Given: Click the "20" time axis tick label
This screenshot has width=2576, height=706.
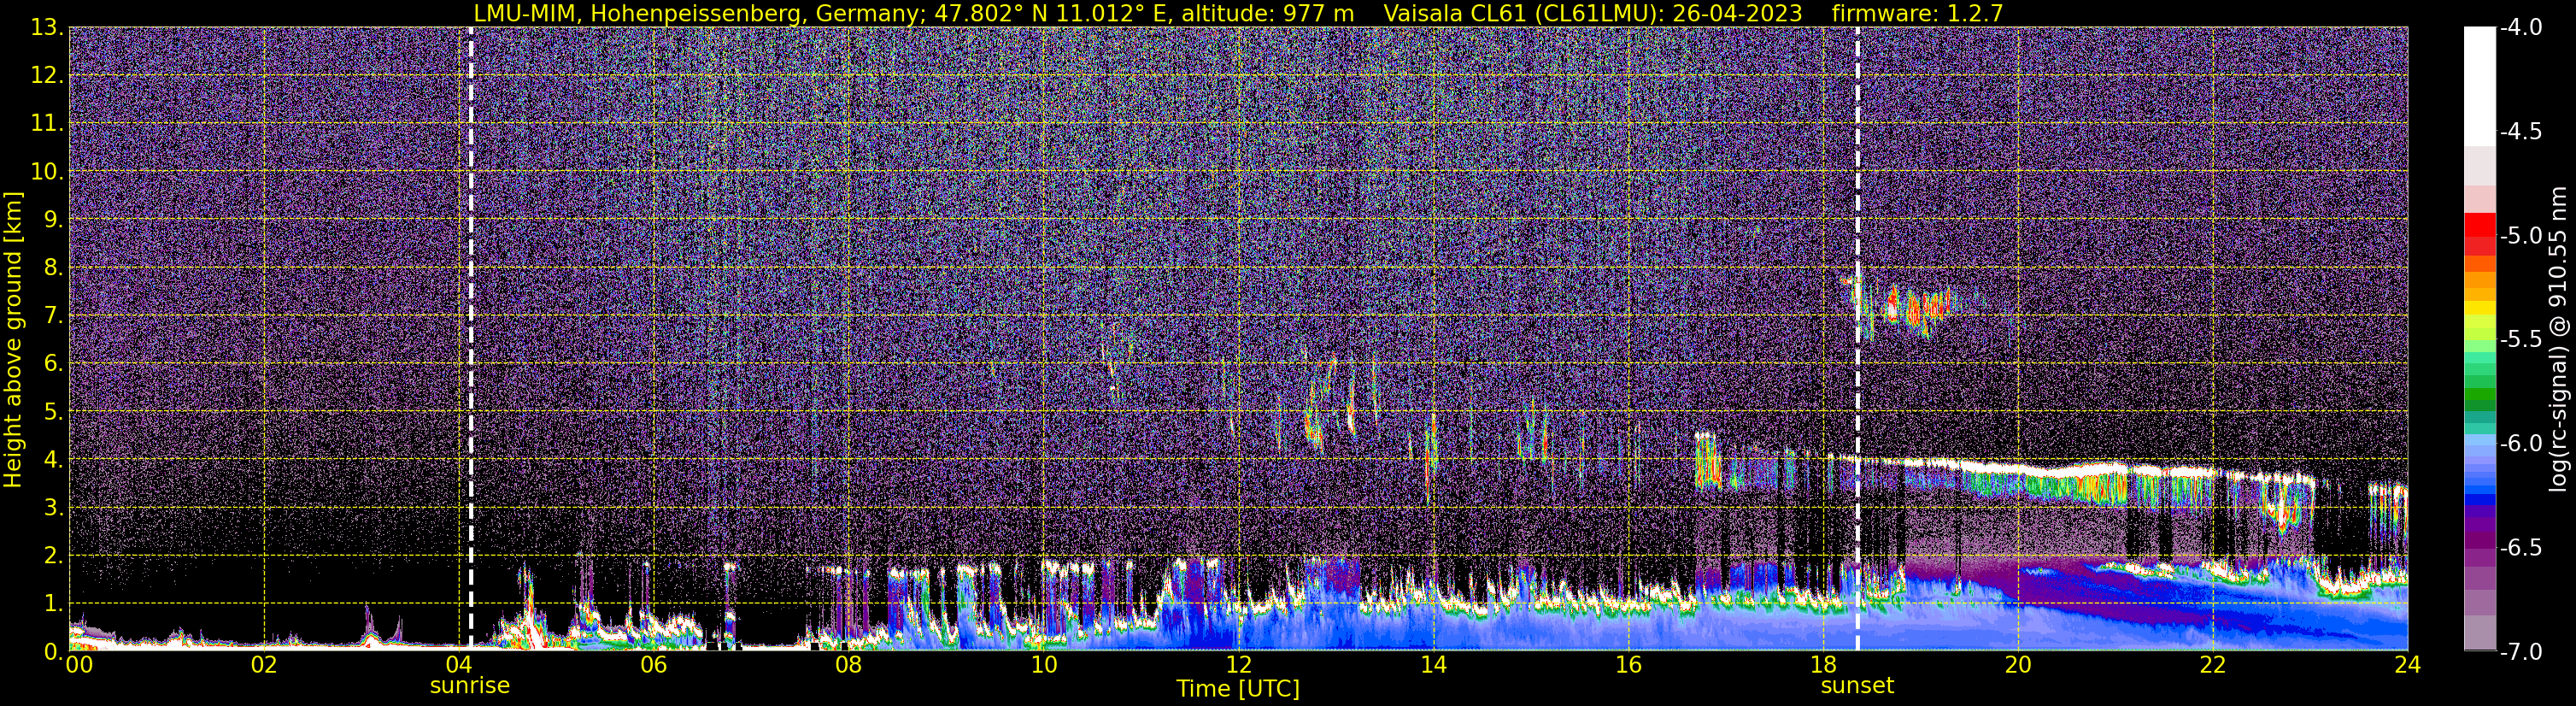Looking at the screenshot, I should pos(2019,665).
